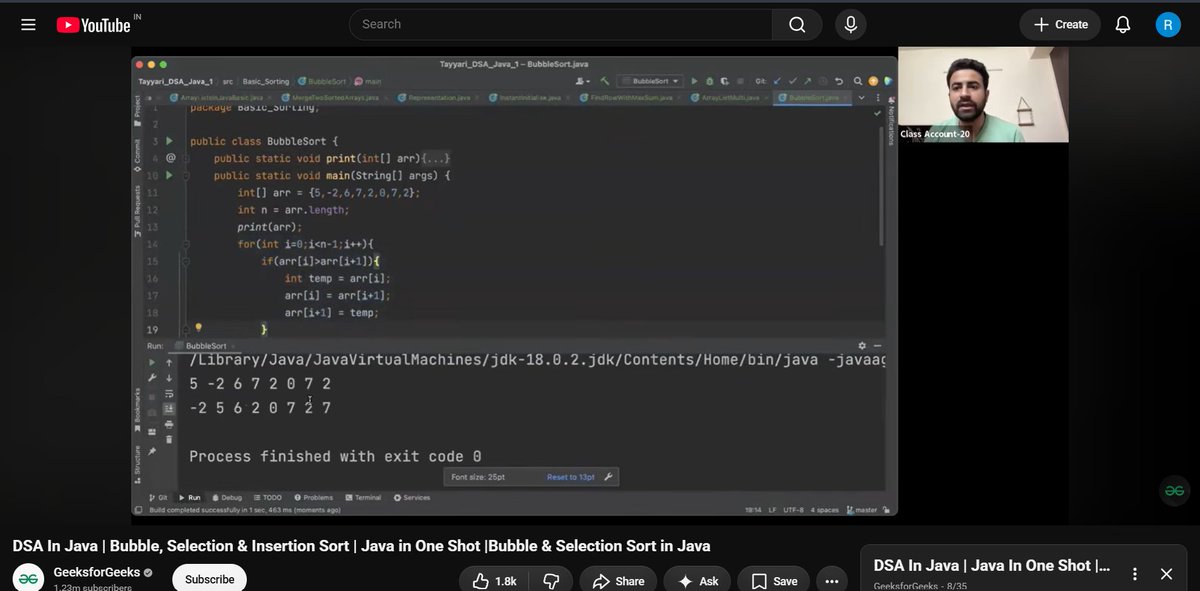Click the pin tab icon in Run panel
The image size is (1200, 591).
pyautogui.click(x=152, y=451)
